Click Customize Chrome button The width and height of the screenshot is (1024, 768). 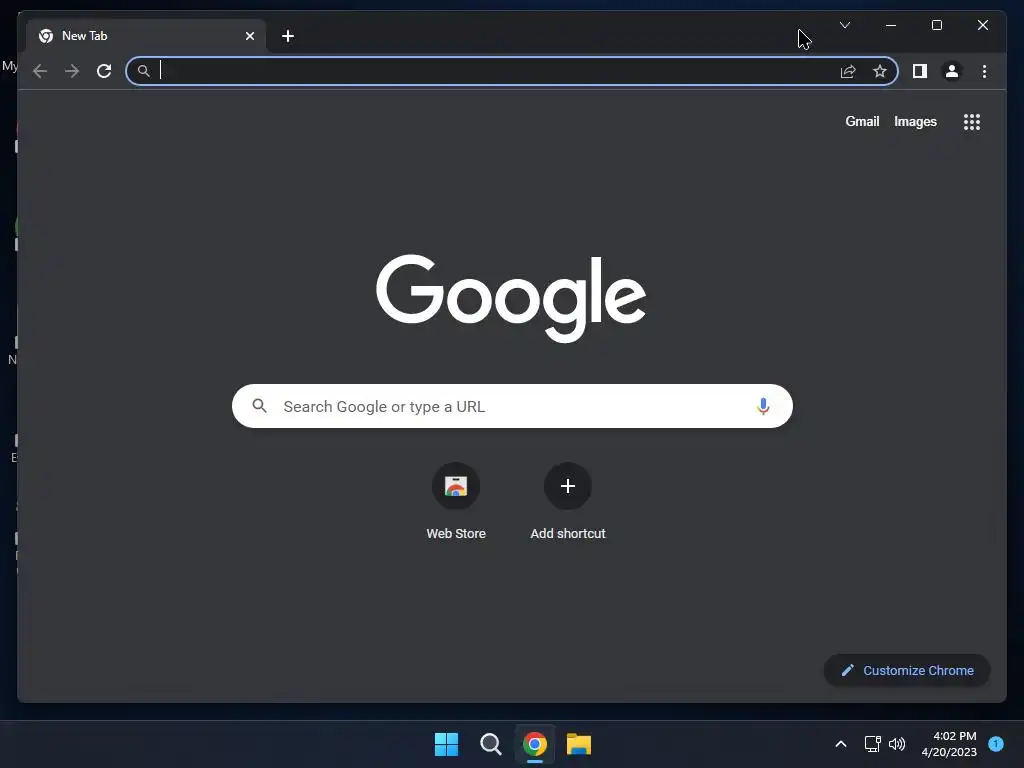coord(907,671)
